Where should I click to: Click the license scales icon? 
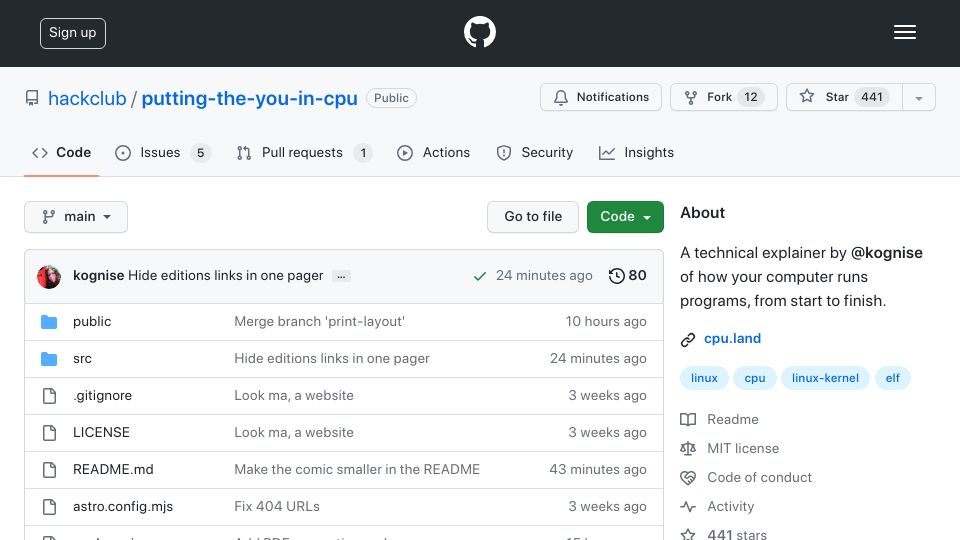coord(688,449)
